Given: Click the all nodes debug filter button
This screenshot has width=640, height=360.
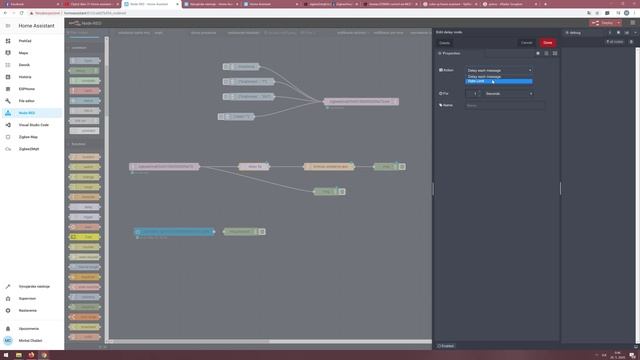Looking at the screenshot, I should (x=615, y=42).
